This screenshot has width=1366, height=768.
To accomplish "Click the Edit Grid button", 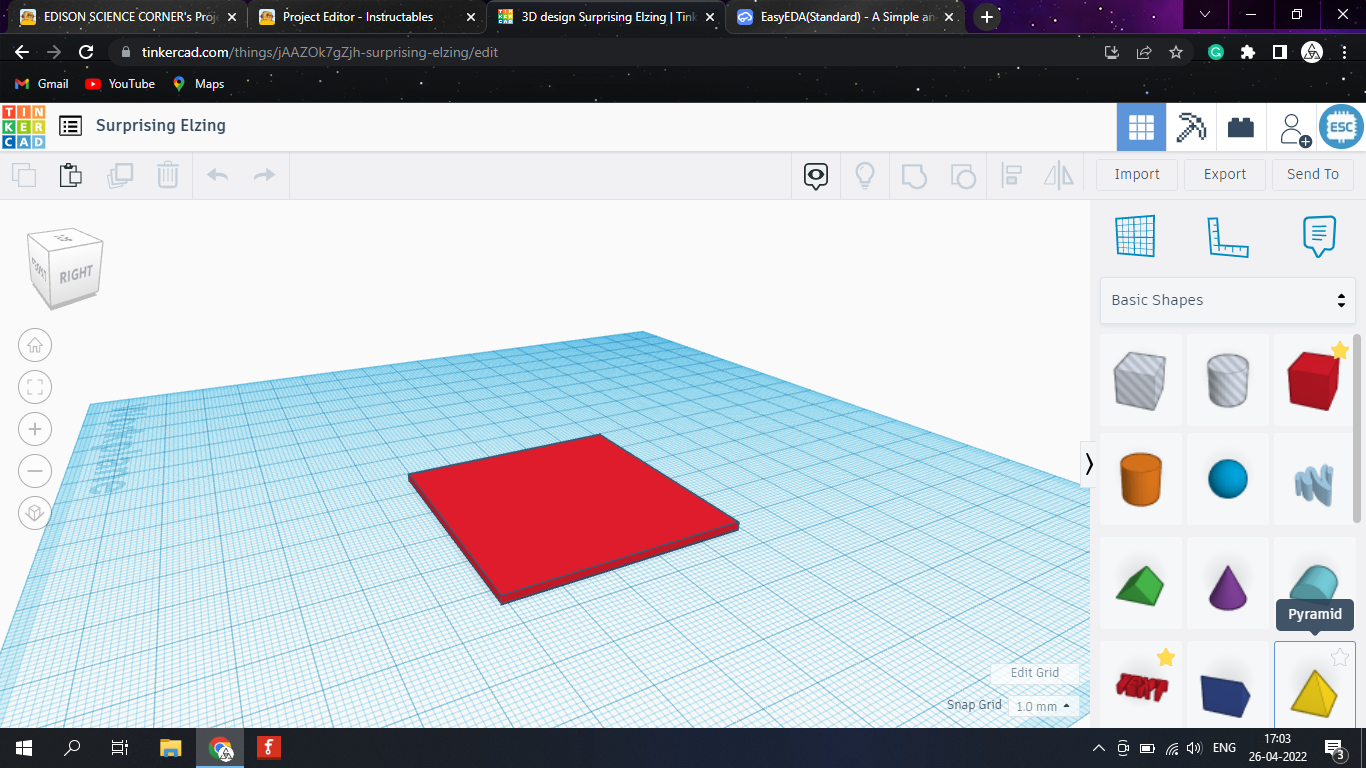I will point(1035,673).
